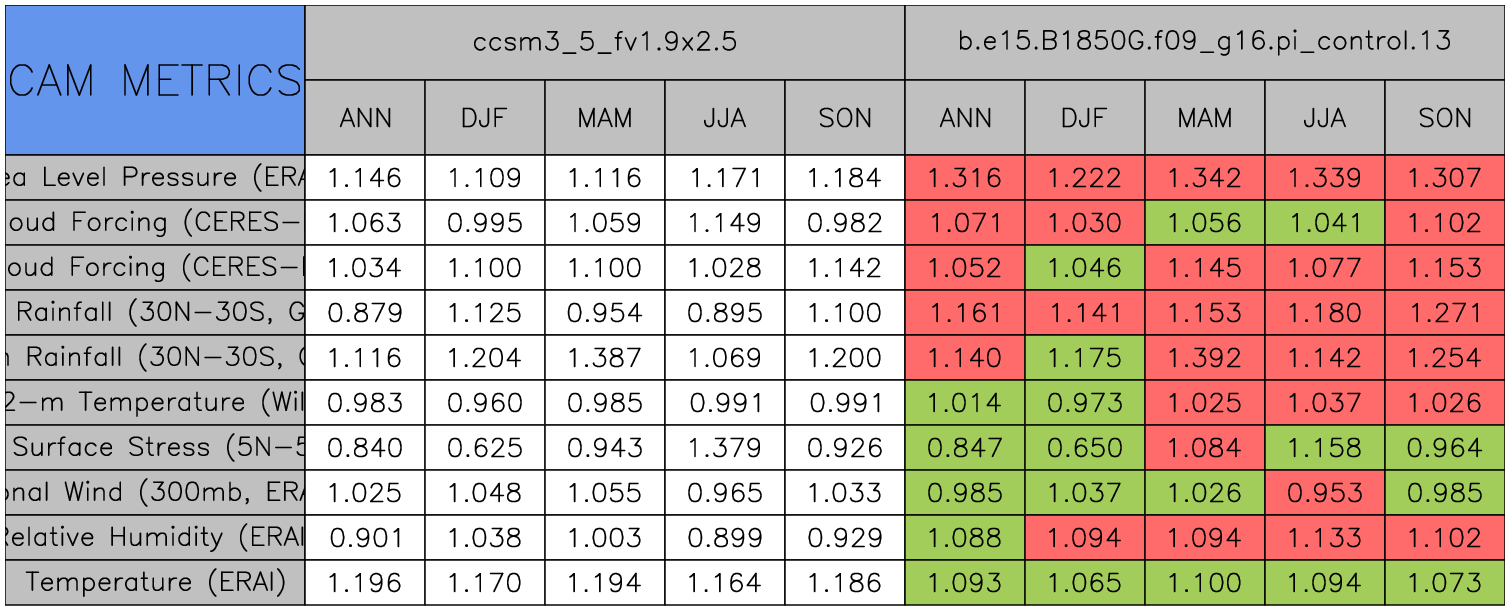Select the green cell showing 0.650
Image resolution: width=1510 pixels, height=611 pixels.
tap(1085, 447)
